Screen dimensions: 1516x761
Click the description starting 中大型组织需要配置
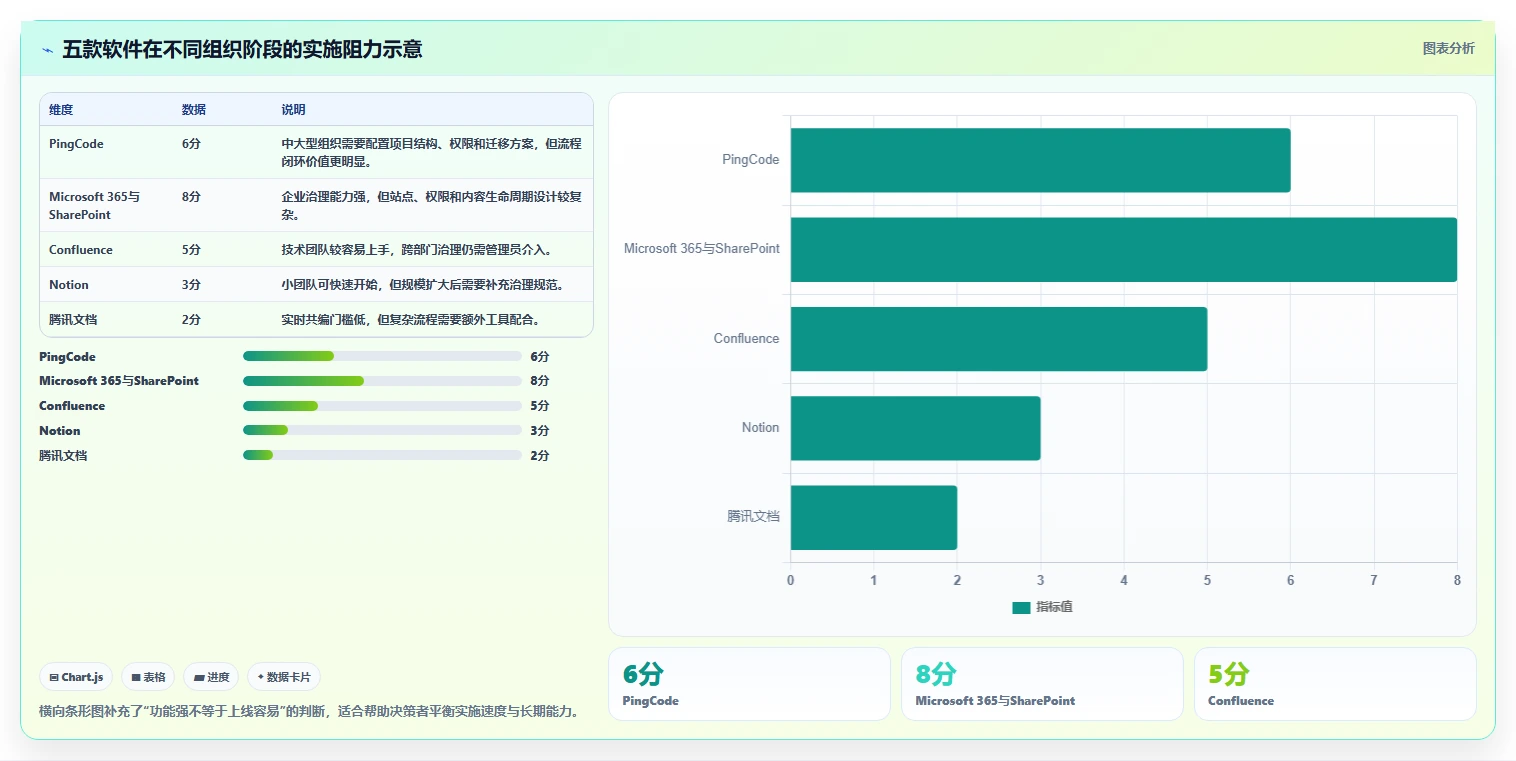(431, 152)
